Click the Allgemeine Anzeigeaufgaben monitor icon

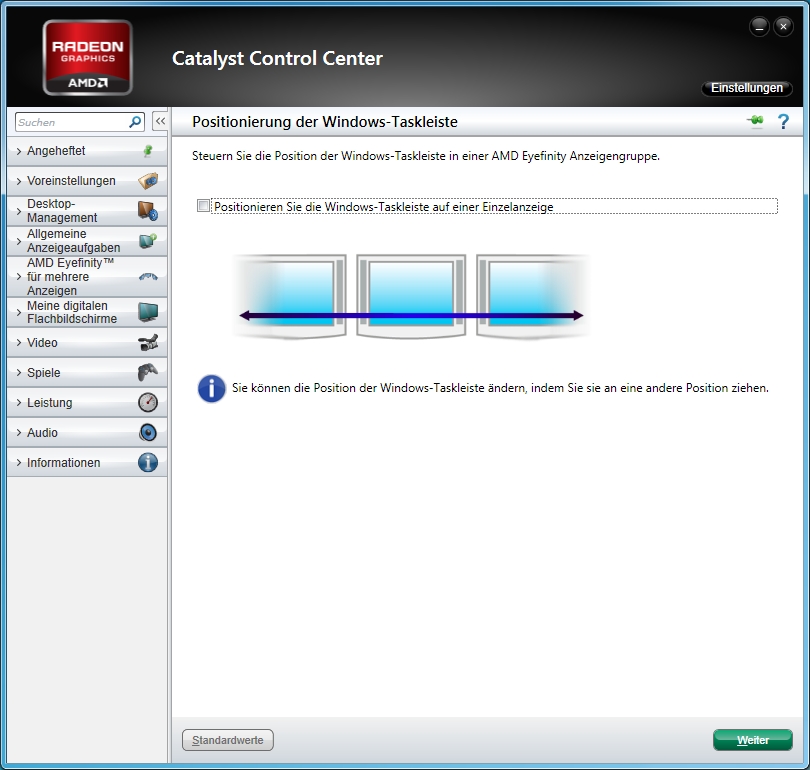click(148, 241)
